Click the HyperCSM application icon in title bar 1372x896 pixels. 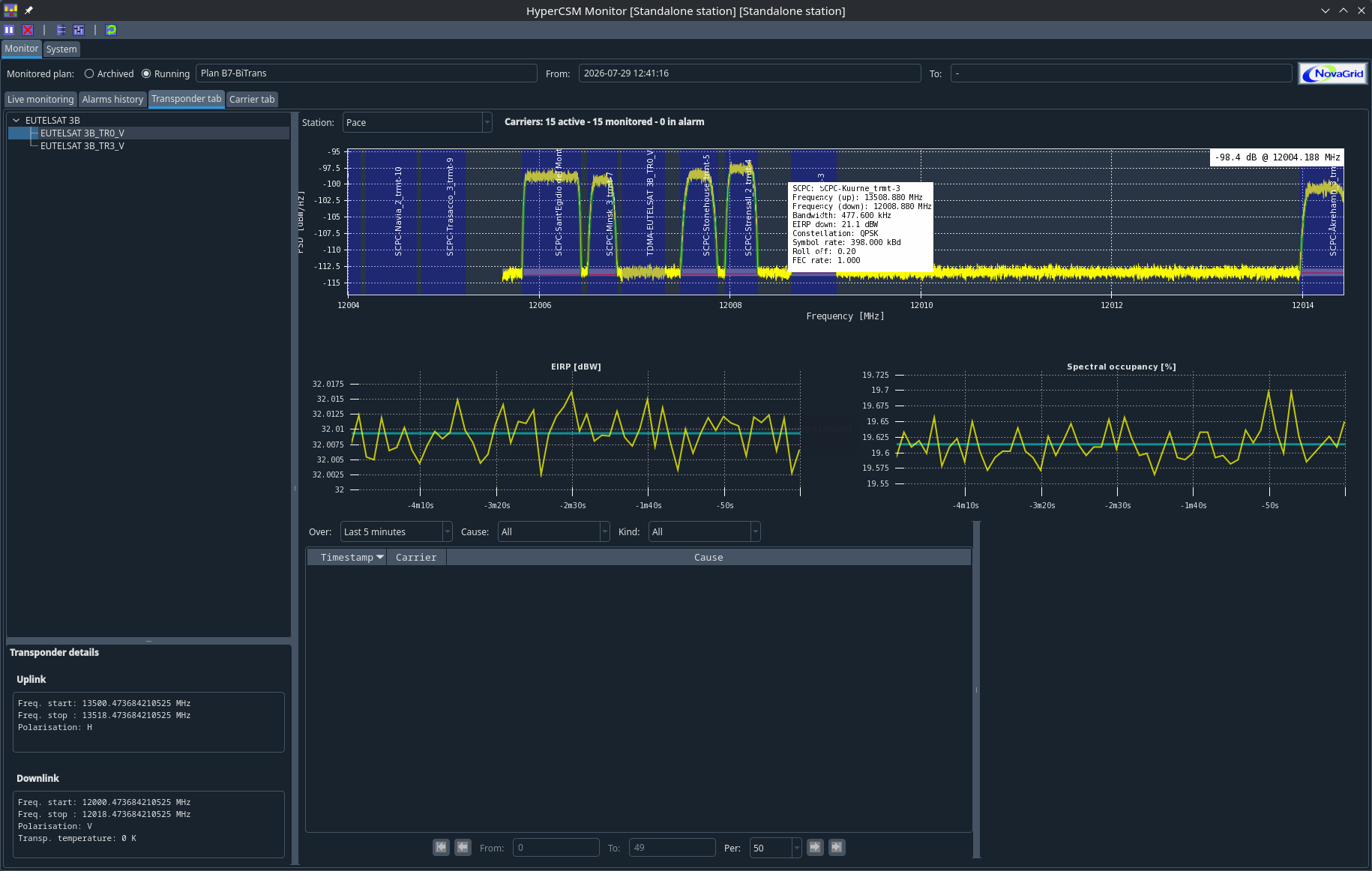tap(10, 10)
